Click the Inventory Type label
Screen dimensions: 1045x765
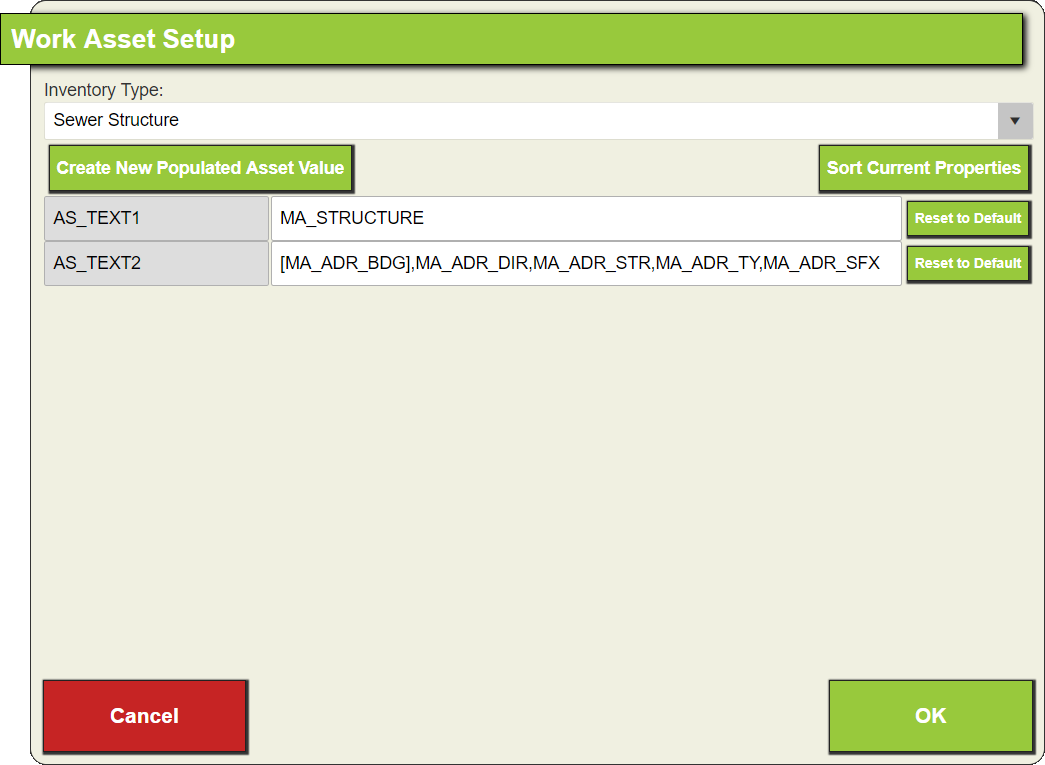tap(103, 90)
